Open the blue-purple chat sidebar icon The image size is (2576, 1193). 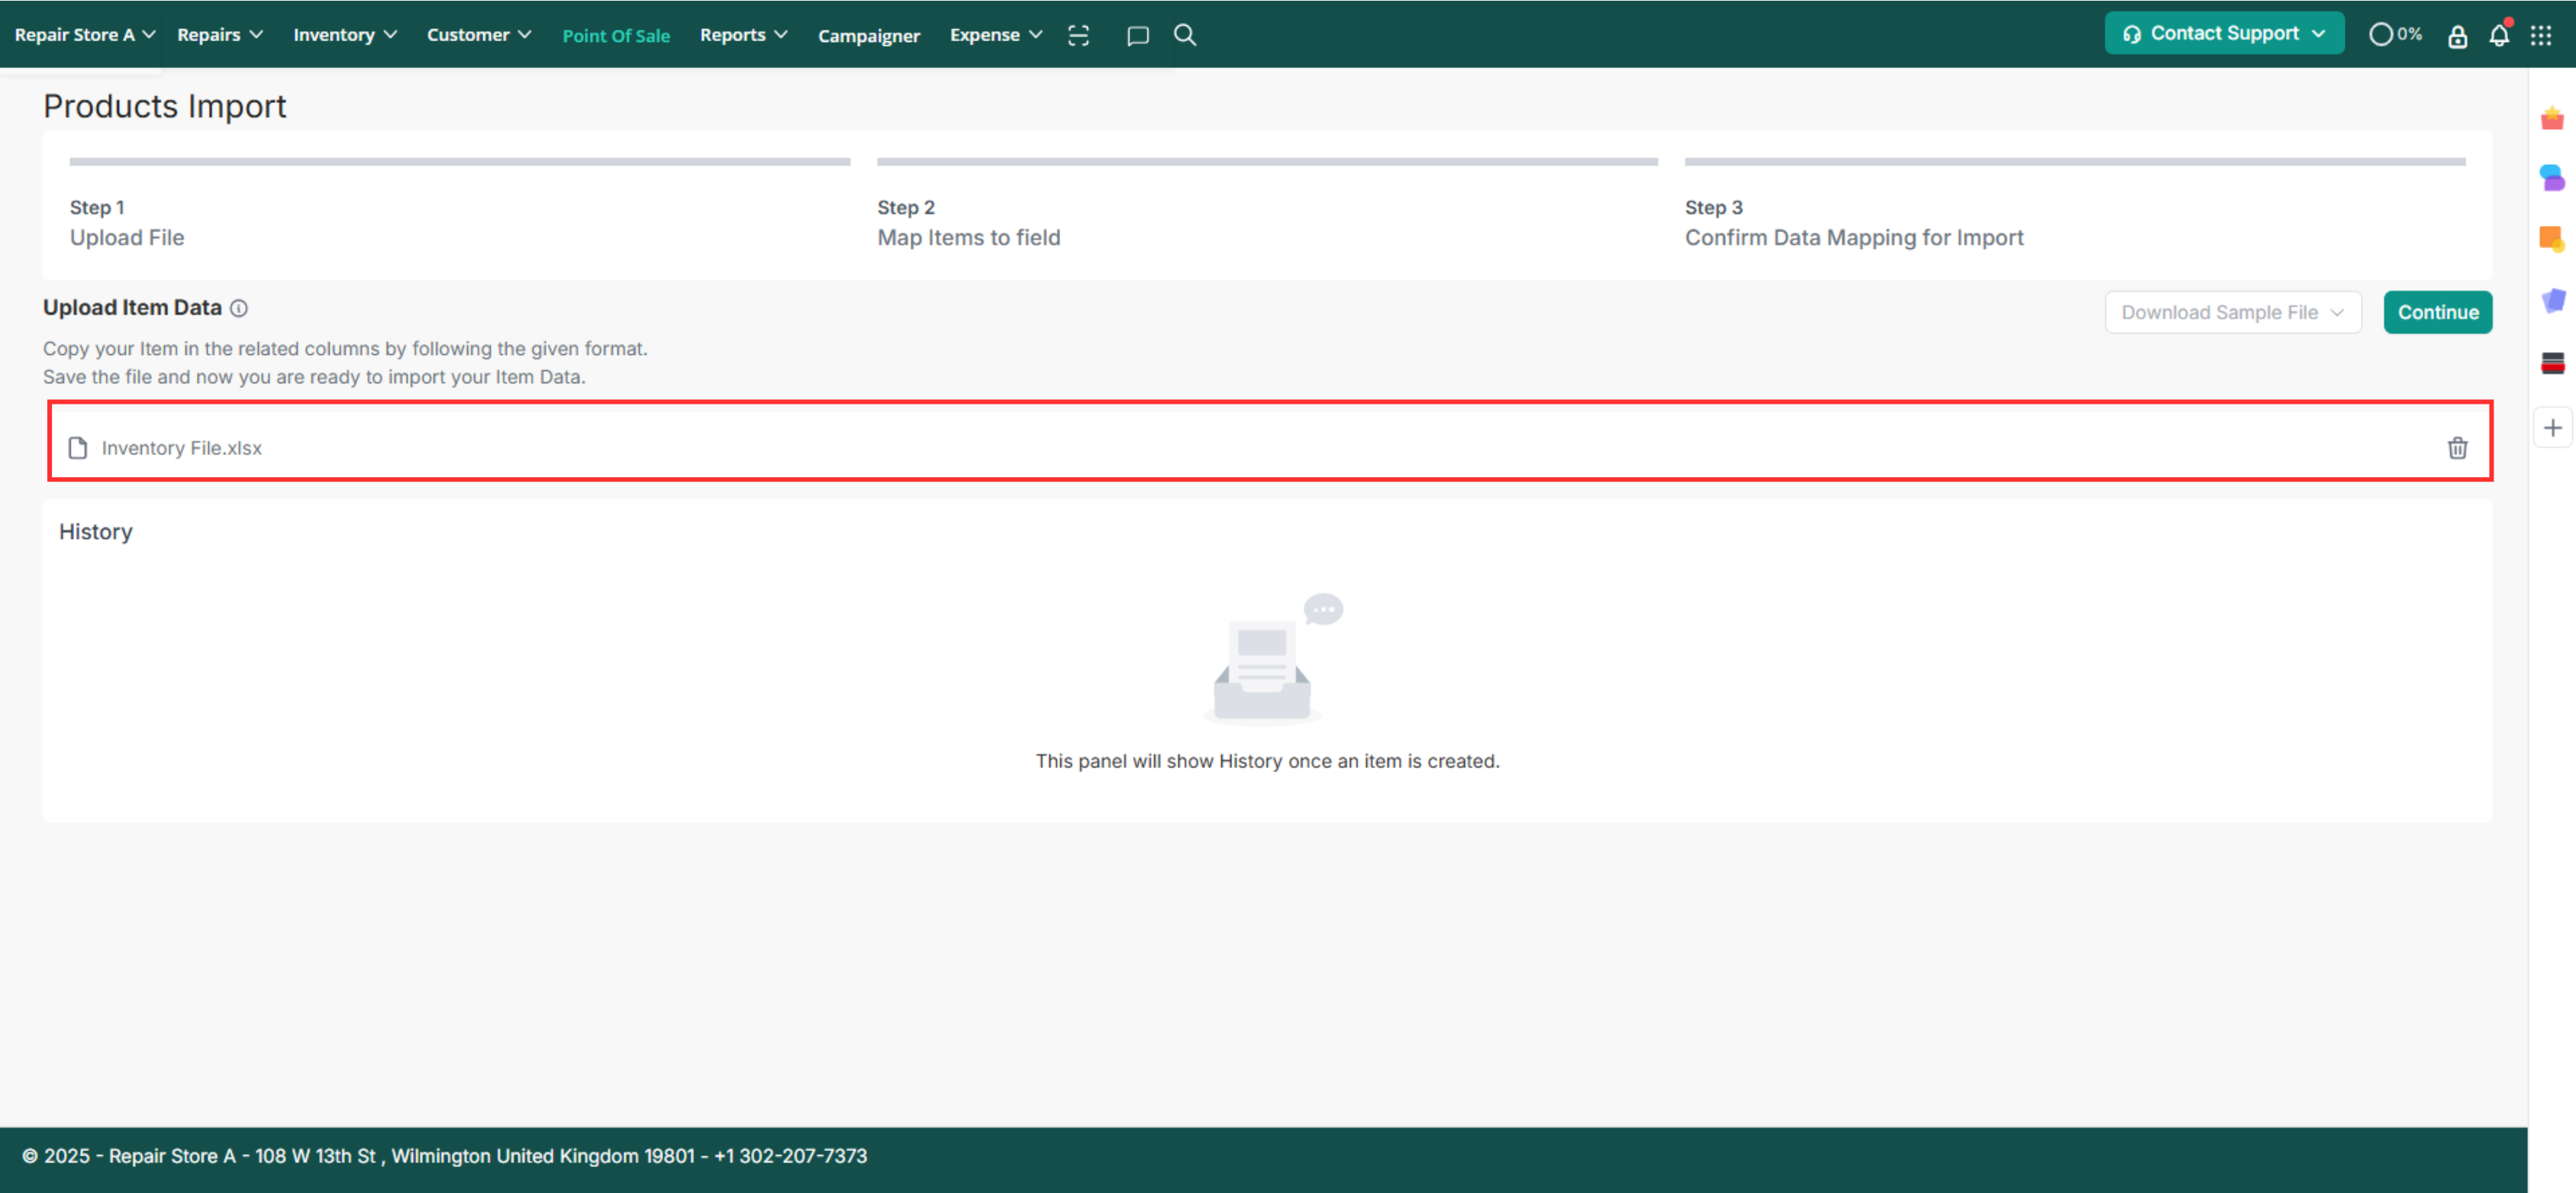pos(2552,178)
